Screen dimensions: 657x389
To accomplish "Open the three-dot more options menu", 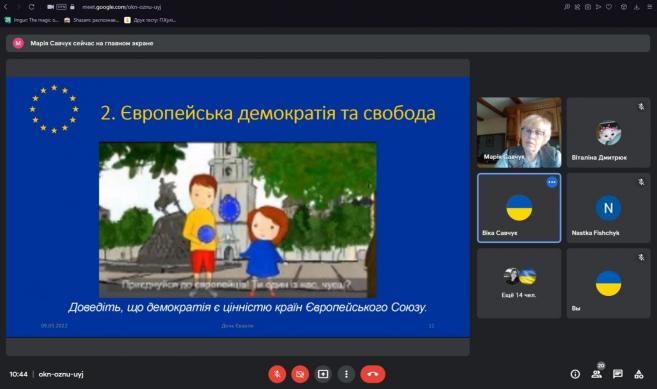I will click(346, 374).
